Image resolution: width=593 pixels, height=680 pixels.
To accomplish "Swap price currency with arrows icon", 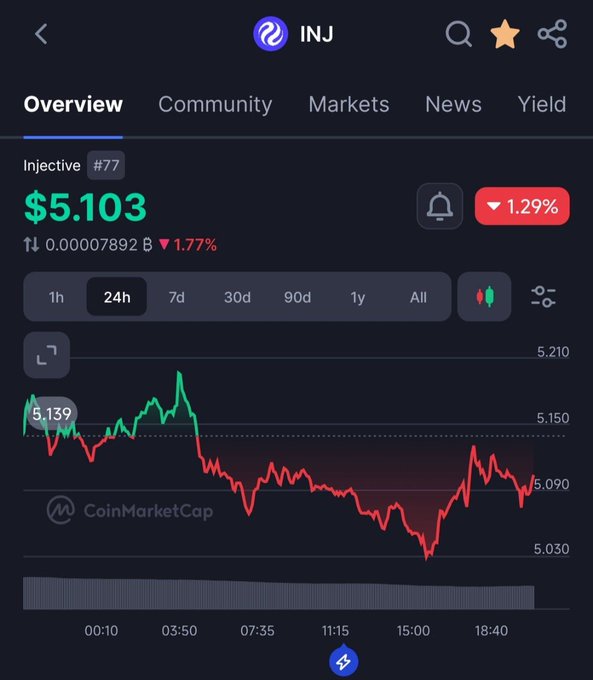I will (x=31, y=245).
